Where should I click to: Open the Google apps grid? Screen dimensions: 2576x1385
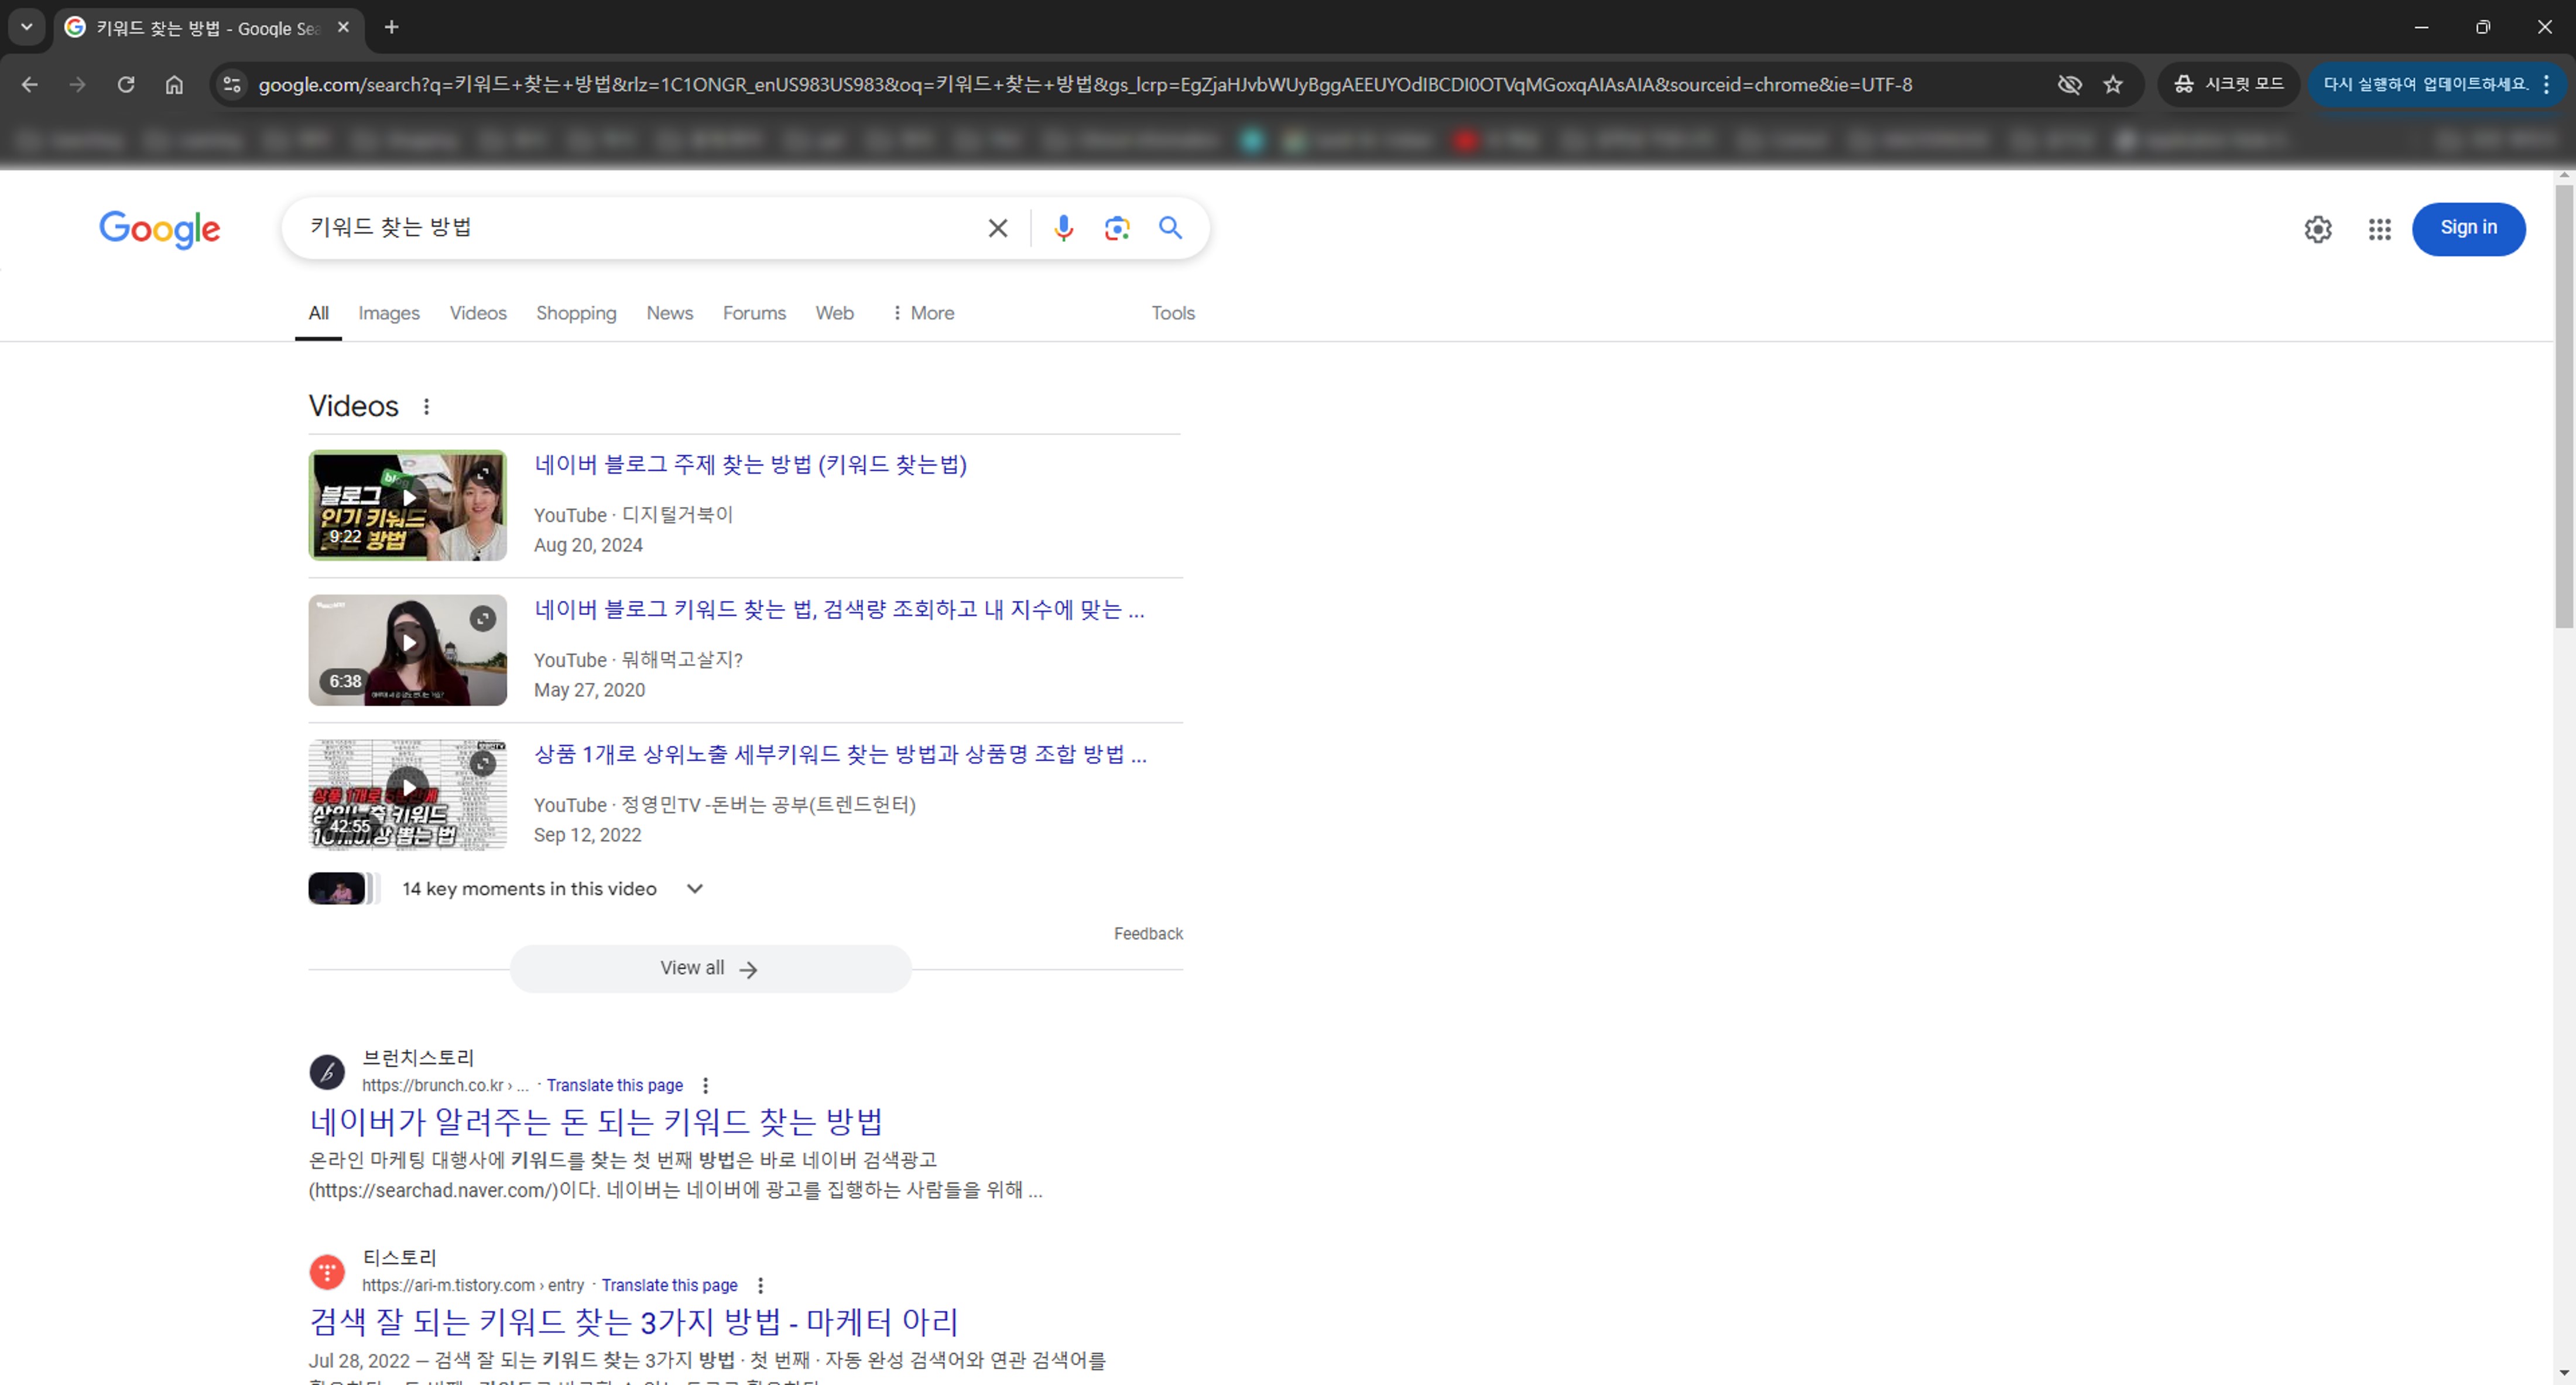coord(2379,229)
